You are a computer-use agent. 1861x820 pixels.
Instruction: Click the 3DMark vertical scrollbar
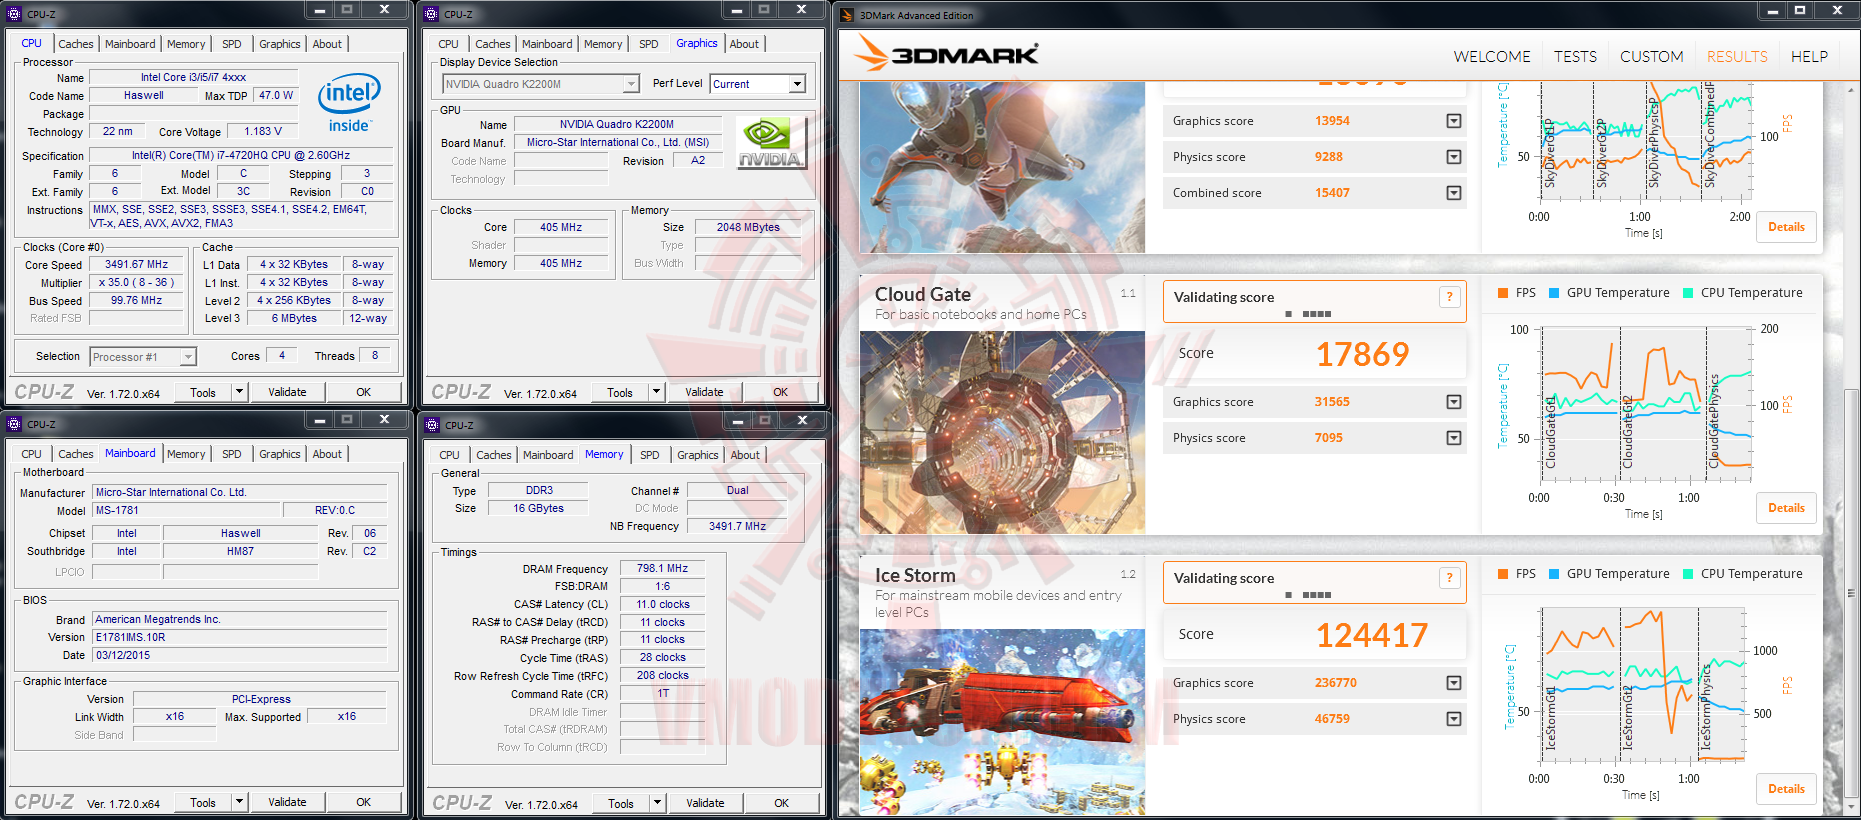(1850, 449)
